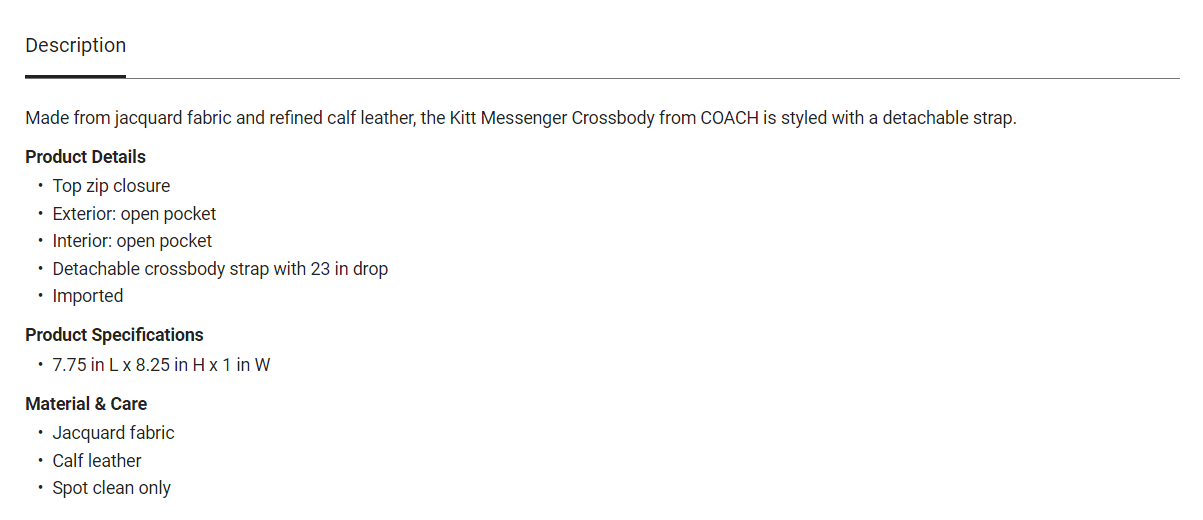This screenshot has width=1203, height=520.
Task: Select the Material & Care heading
Action: tap(86, 404)
